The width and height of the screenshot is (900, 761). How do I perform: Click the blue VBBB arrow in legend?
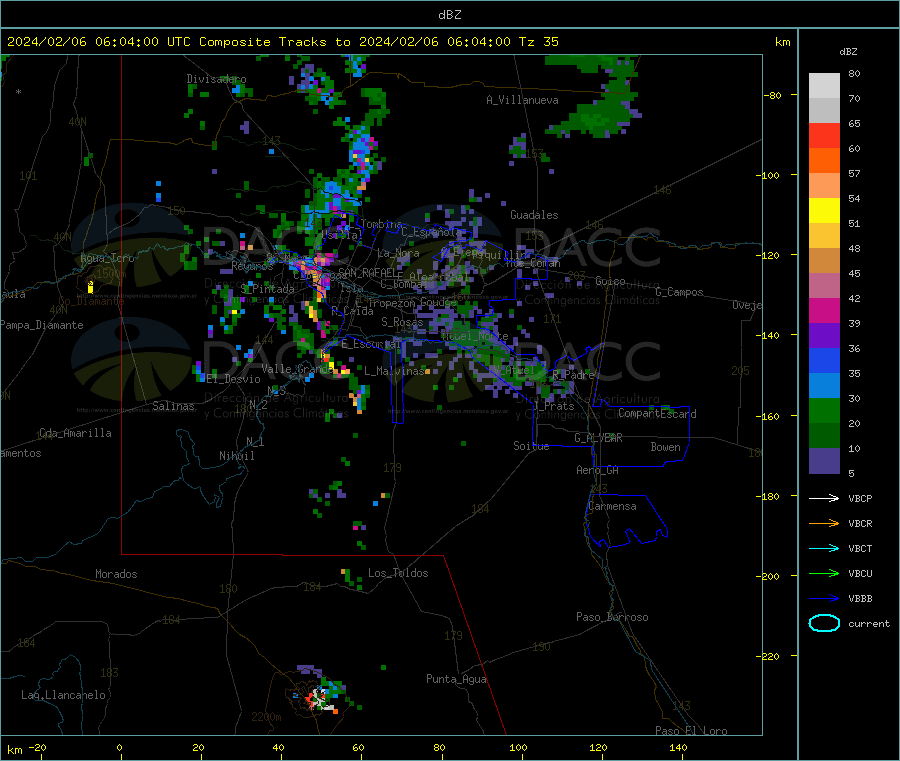coord(824,598)
